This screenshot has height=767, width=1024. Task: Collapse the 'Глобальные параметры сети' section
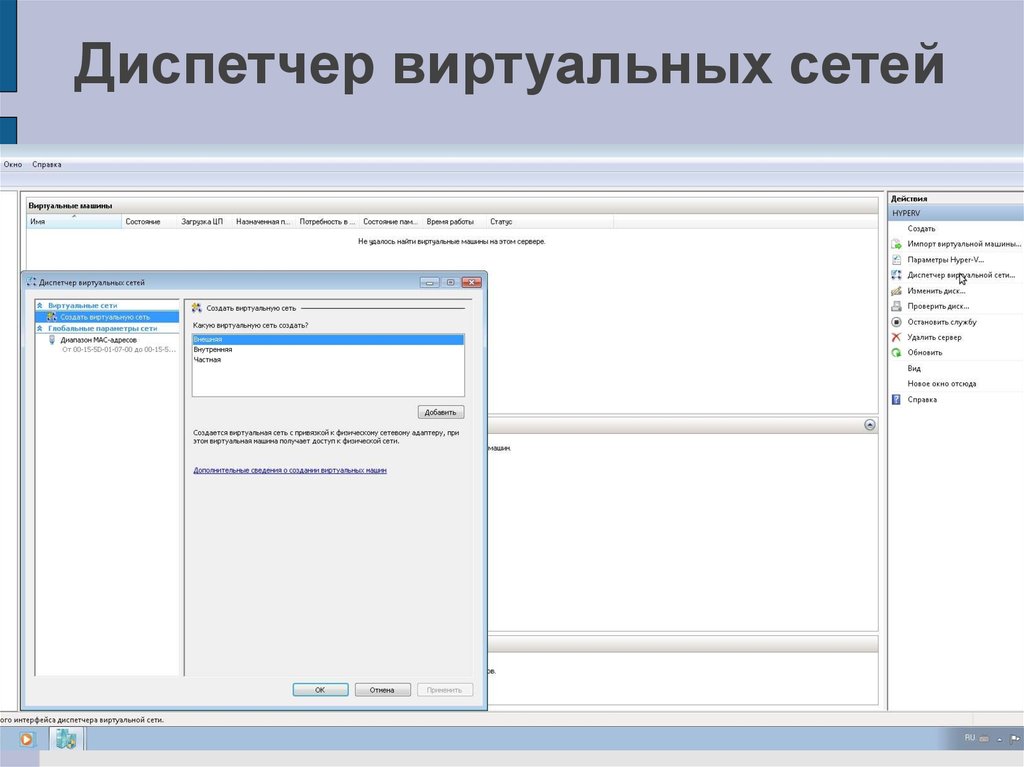point(40,328)
